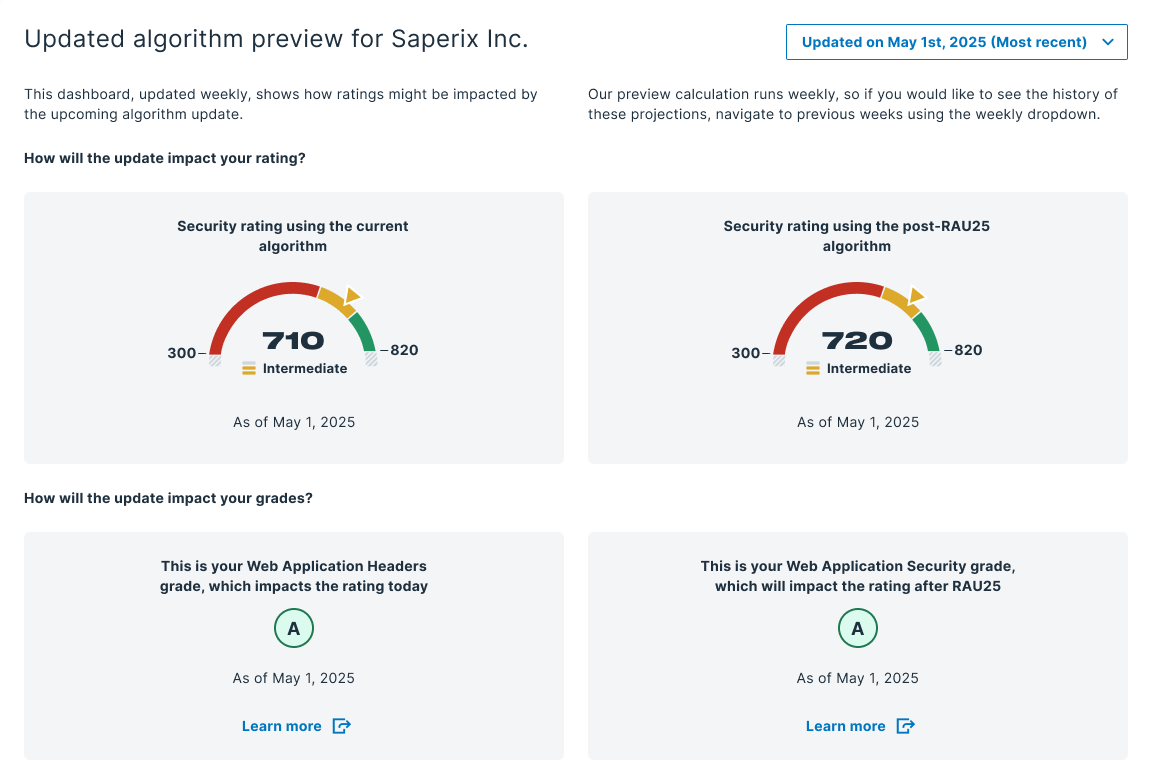1151x781 pixels.
Task: Select the Security rating using current algorithm card
Action: [293, 327]
